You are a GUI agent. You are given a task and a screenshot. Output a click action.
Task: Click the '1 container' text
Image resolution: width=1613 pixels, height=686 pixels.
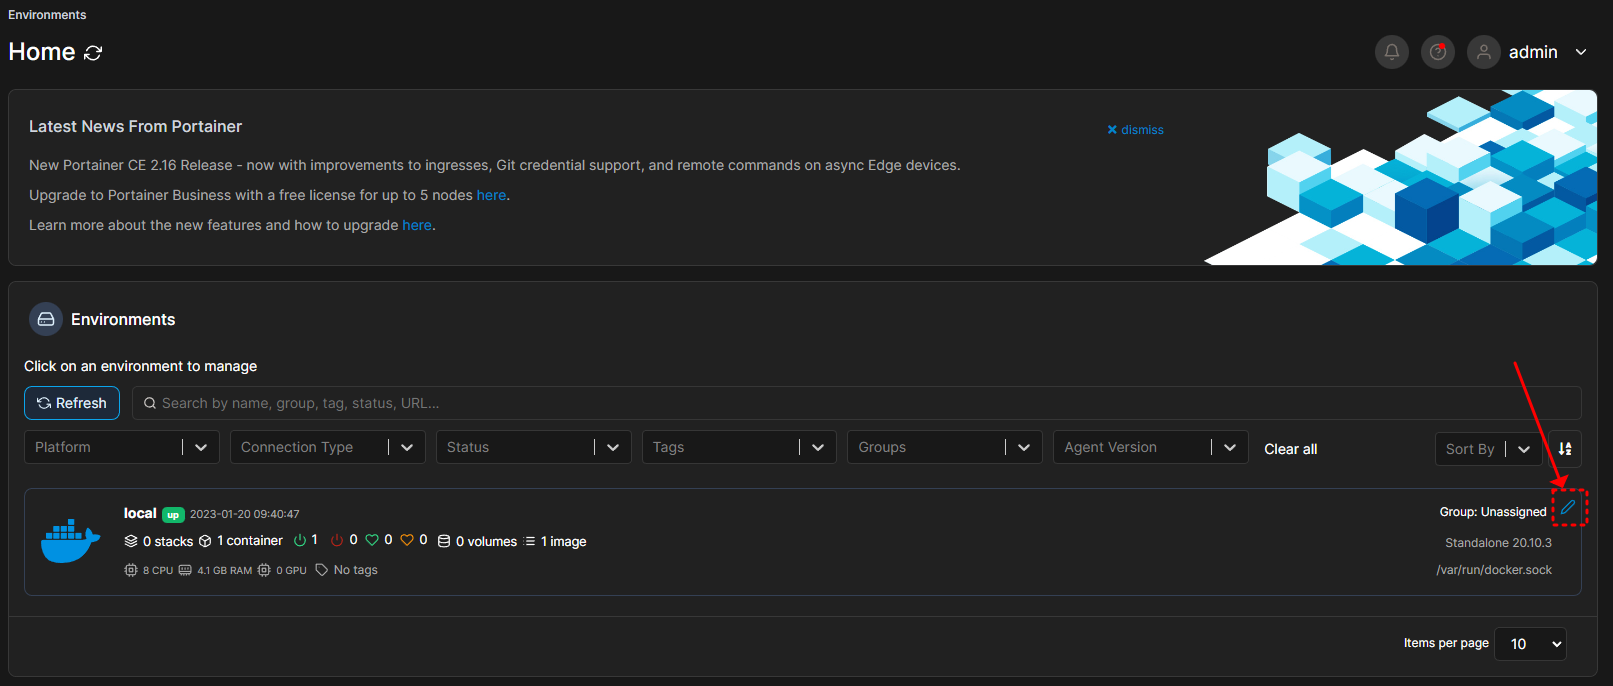250,541
